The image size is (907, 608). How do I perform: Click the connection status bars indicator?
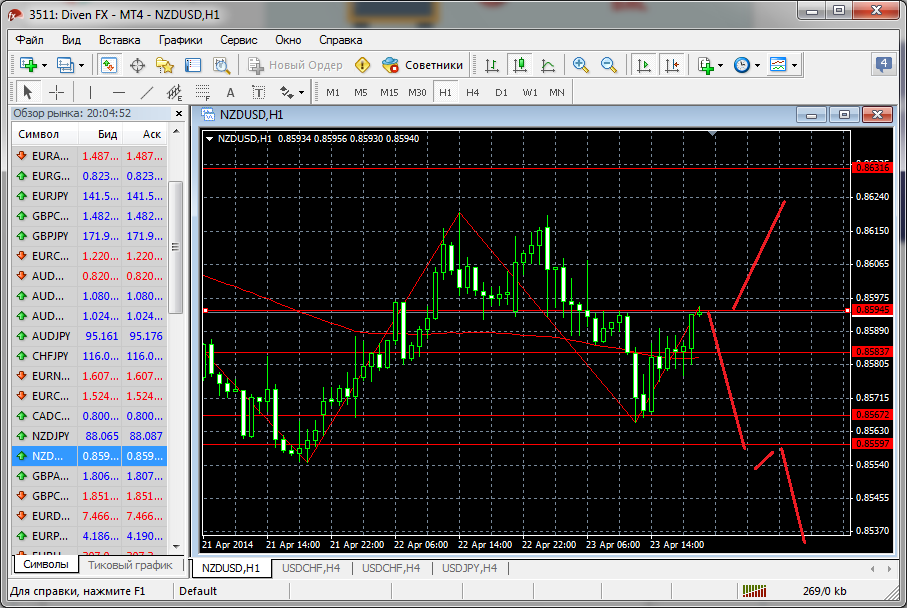[x=754, y=591]
